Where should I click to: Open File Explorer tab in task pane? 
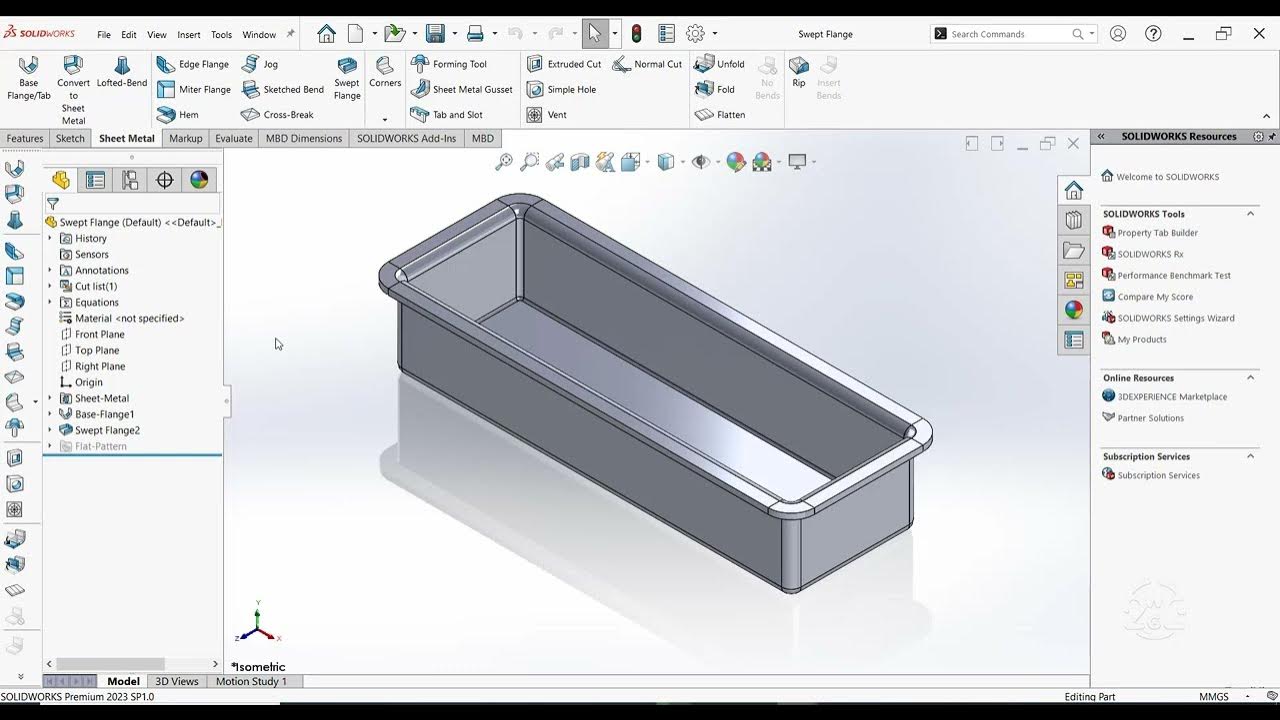[x=1074, y=250]
